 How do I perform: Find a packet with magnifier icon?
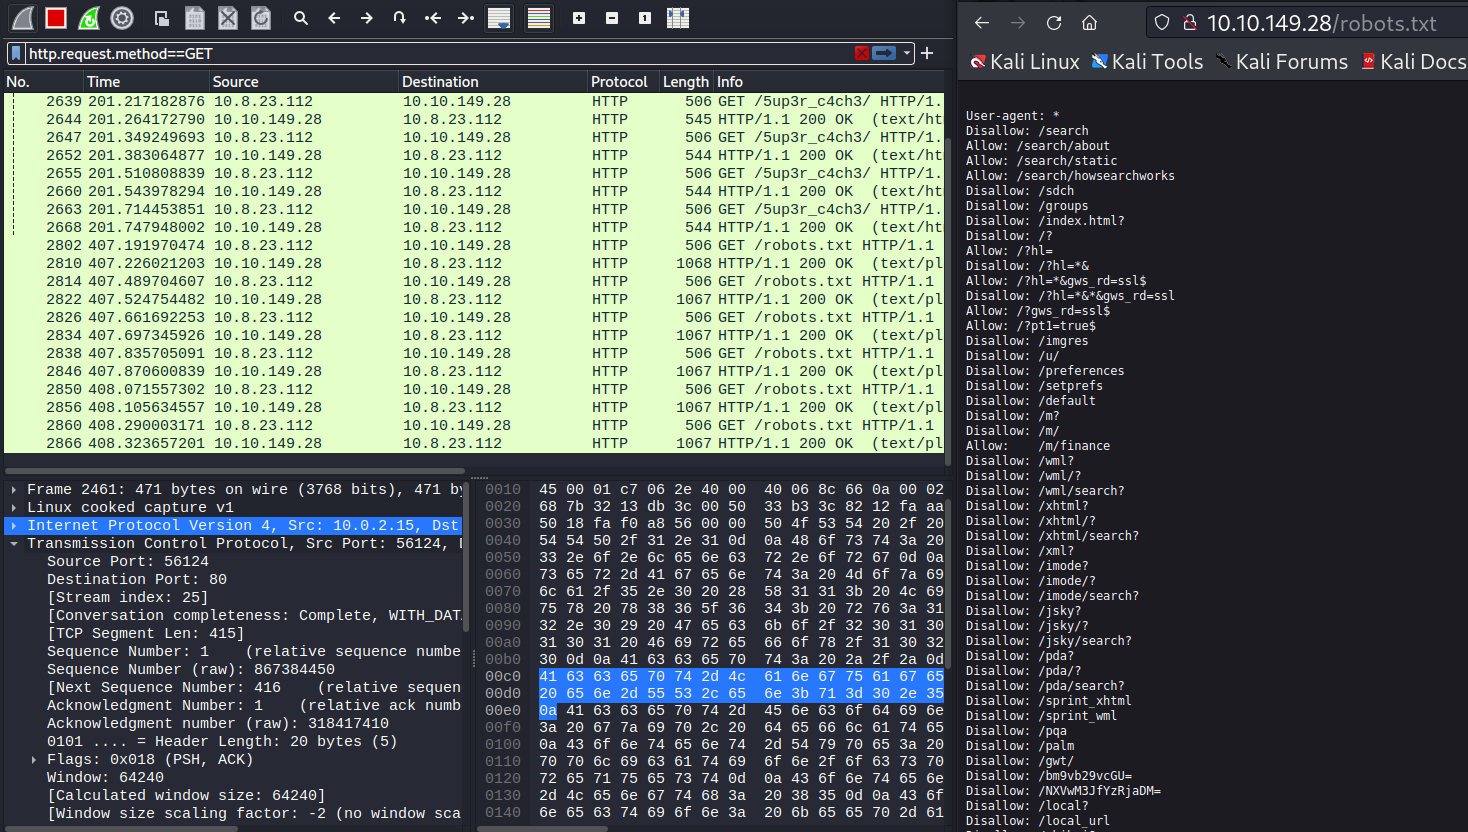point(301,18)
